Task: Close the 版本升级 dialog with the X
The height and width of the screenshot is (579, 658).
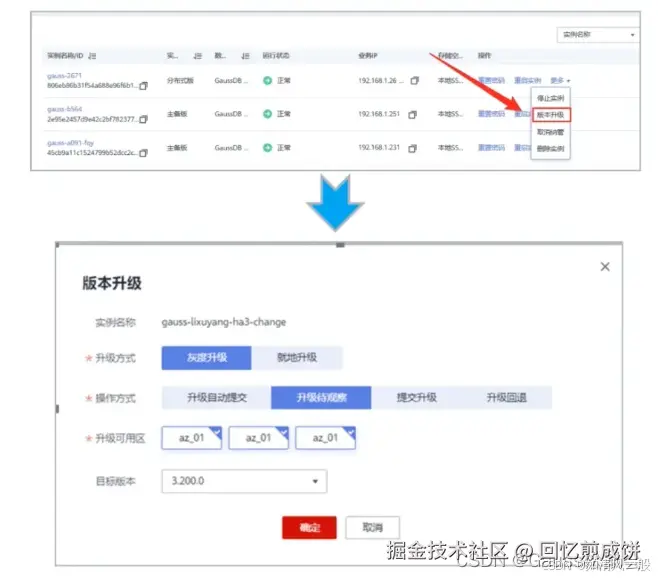Action: [x=605, y=267]
